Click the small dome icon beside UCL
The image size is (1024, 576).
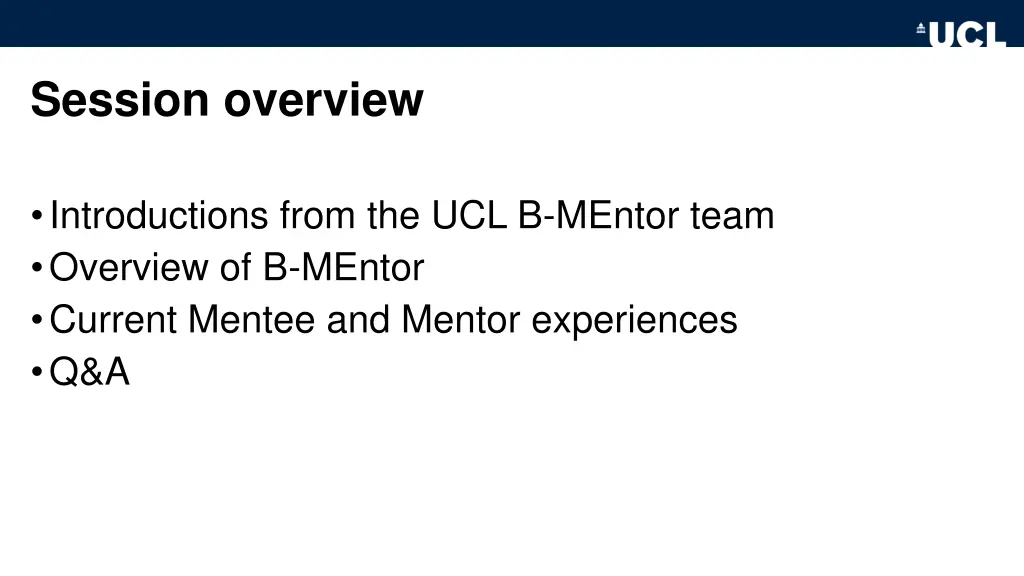coord(921,27)
